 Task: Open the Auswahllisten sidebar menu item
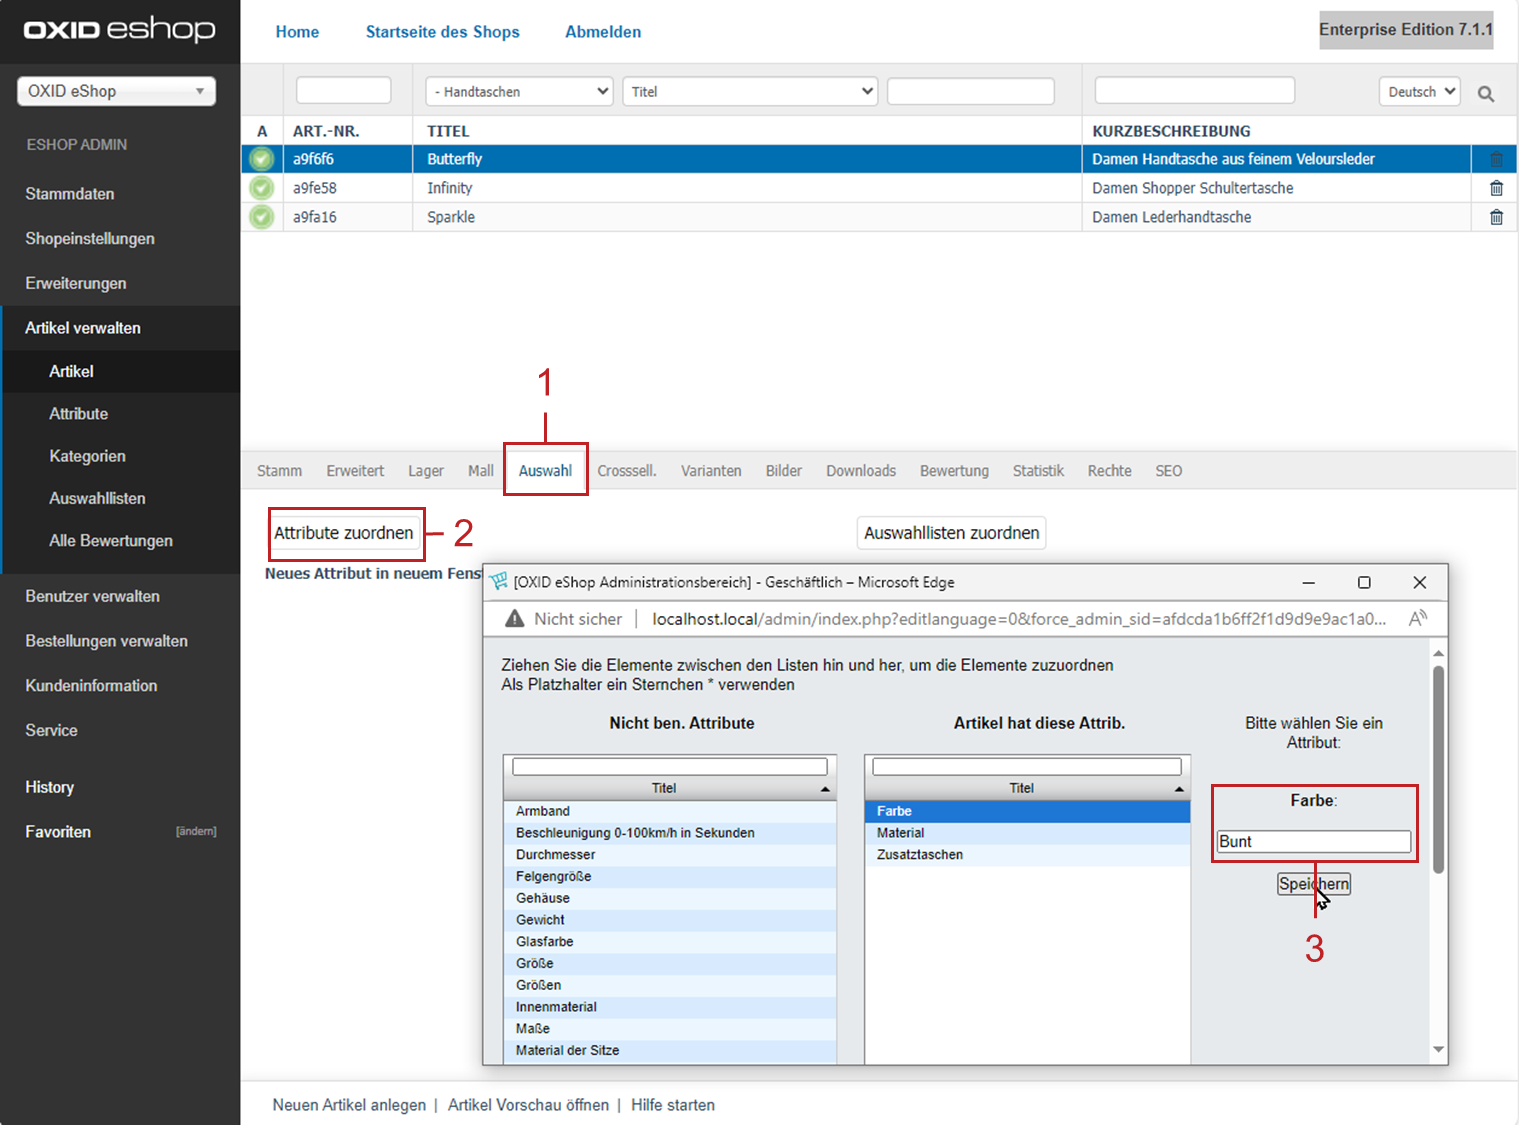(x=97, y=498)
